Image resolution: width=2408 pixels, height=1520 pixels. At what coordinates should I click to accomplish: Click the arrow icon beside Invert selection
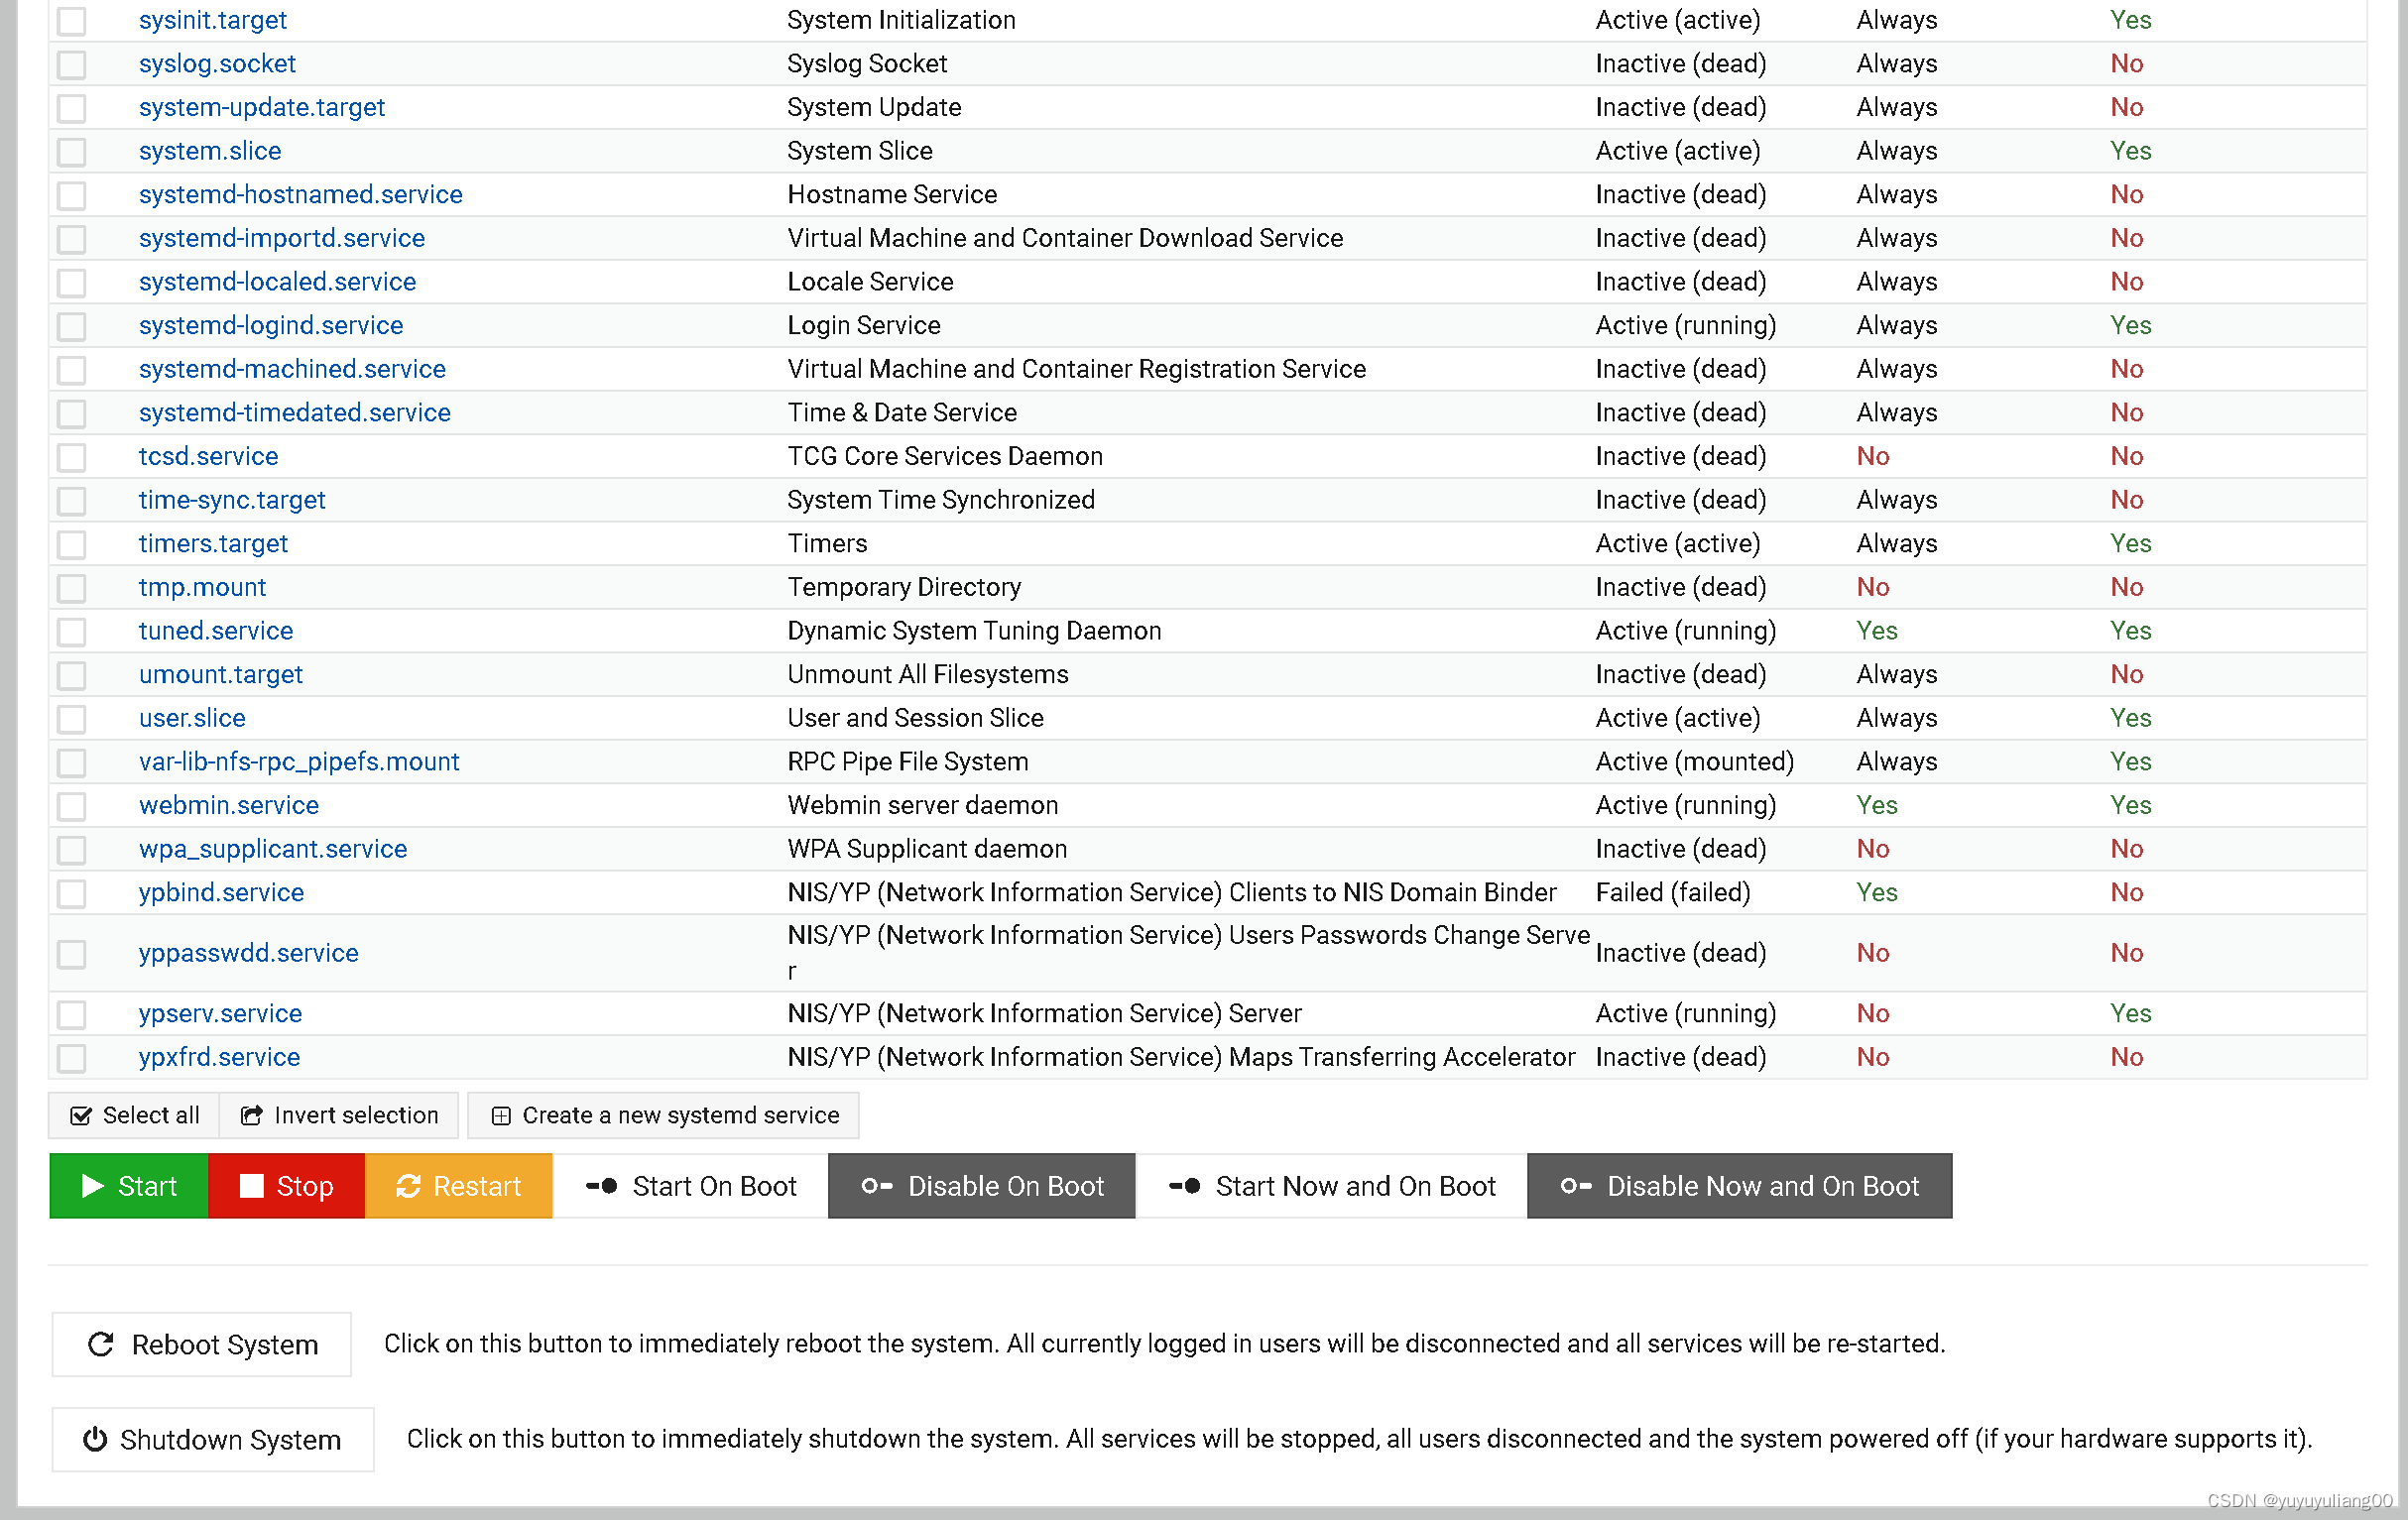point(252,1115)
